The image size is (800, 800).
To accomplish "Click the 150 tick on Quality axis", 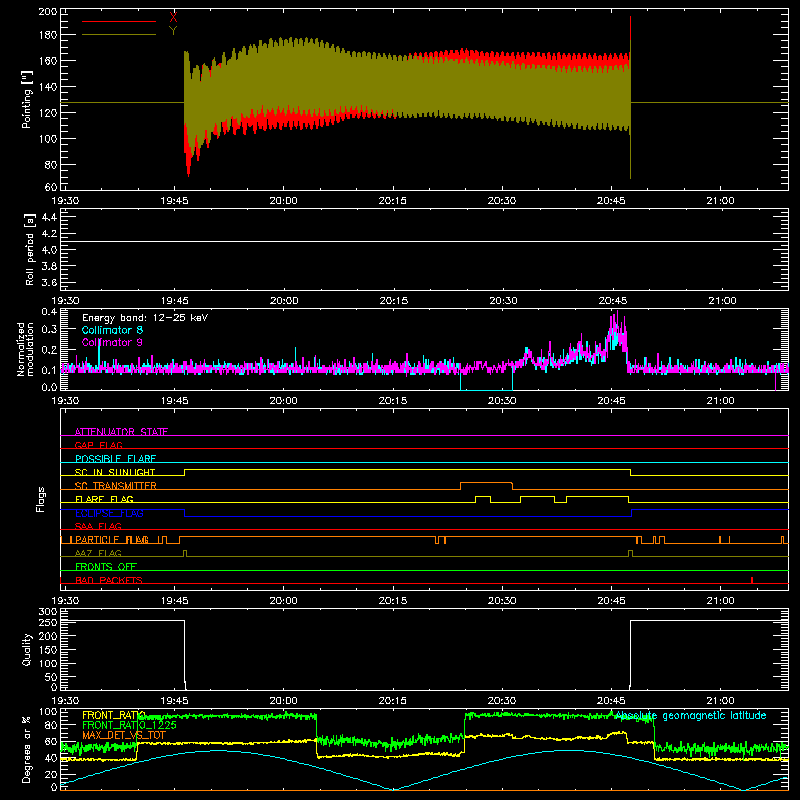I will click(48, 650).
